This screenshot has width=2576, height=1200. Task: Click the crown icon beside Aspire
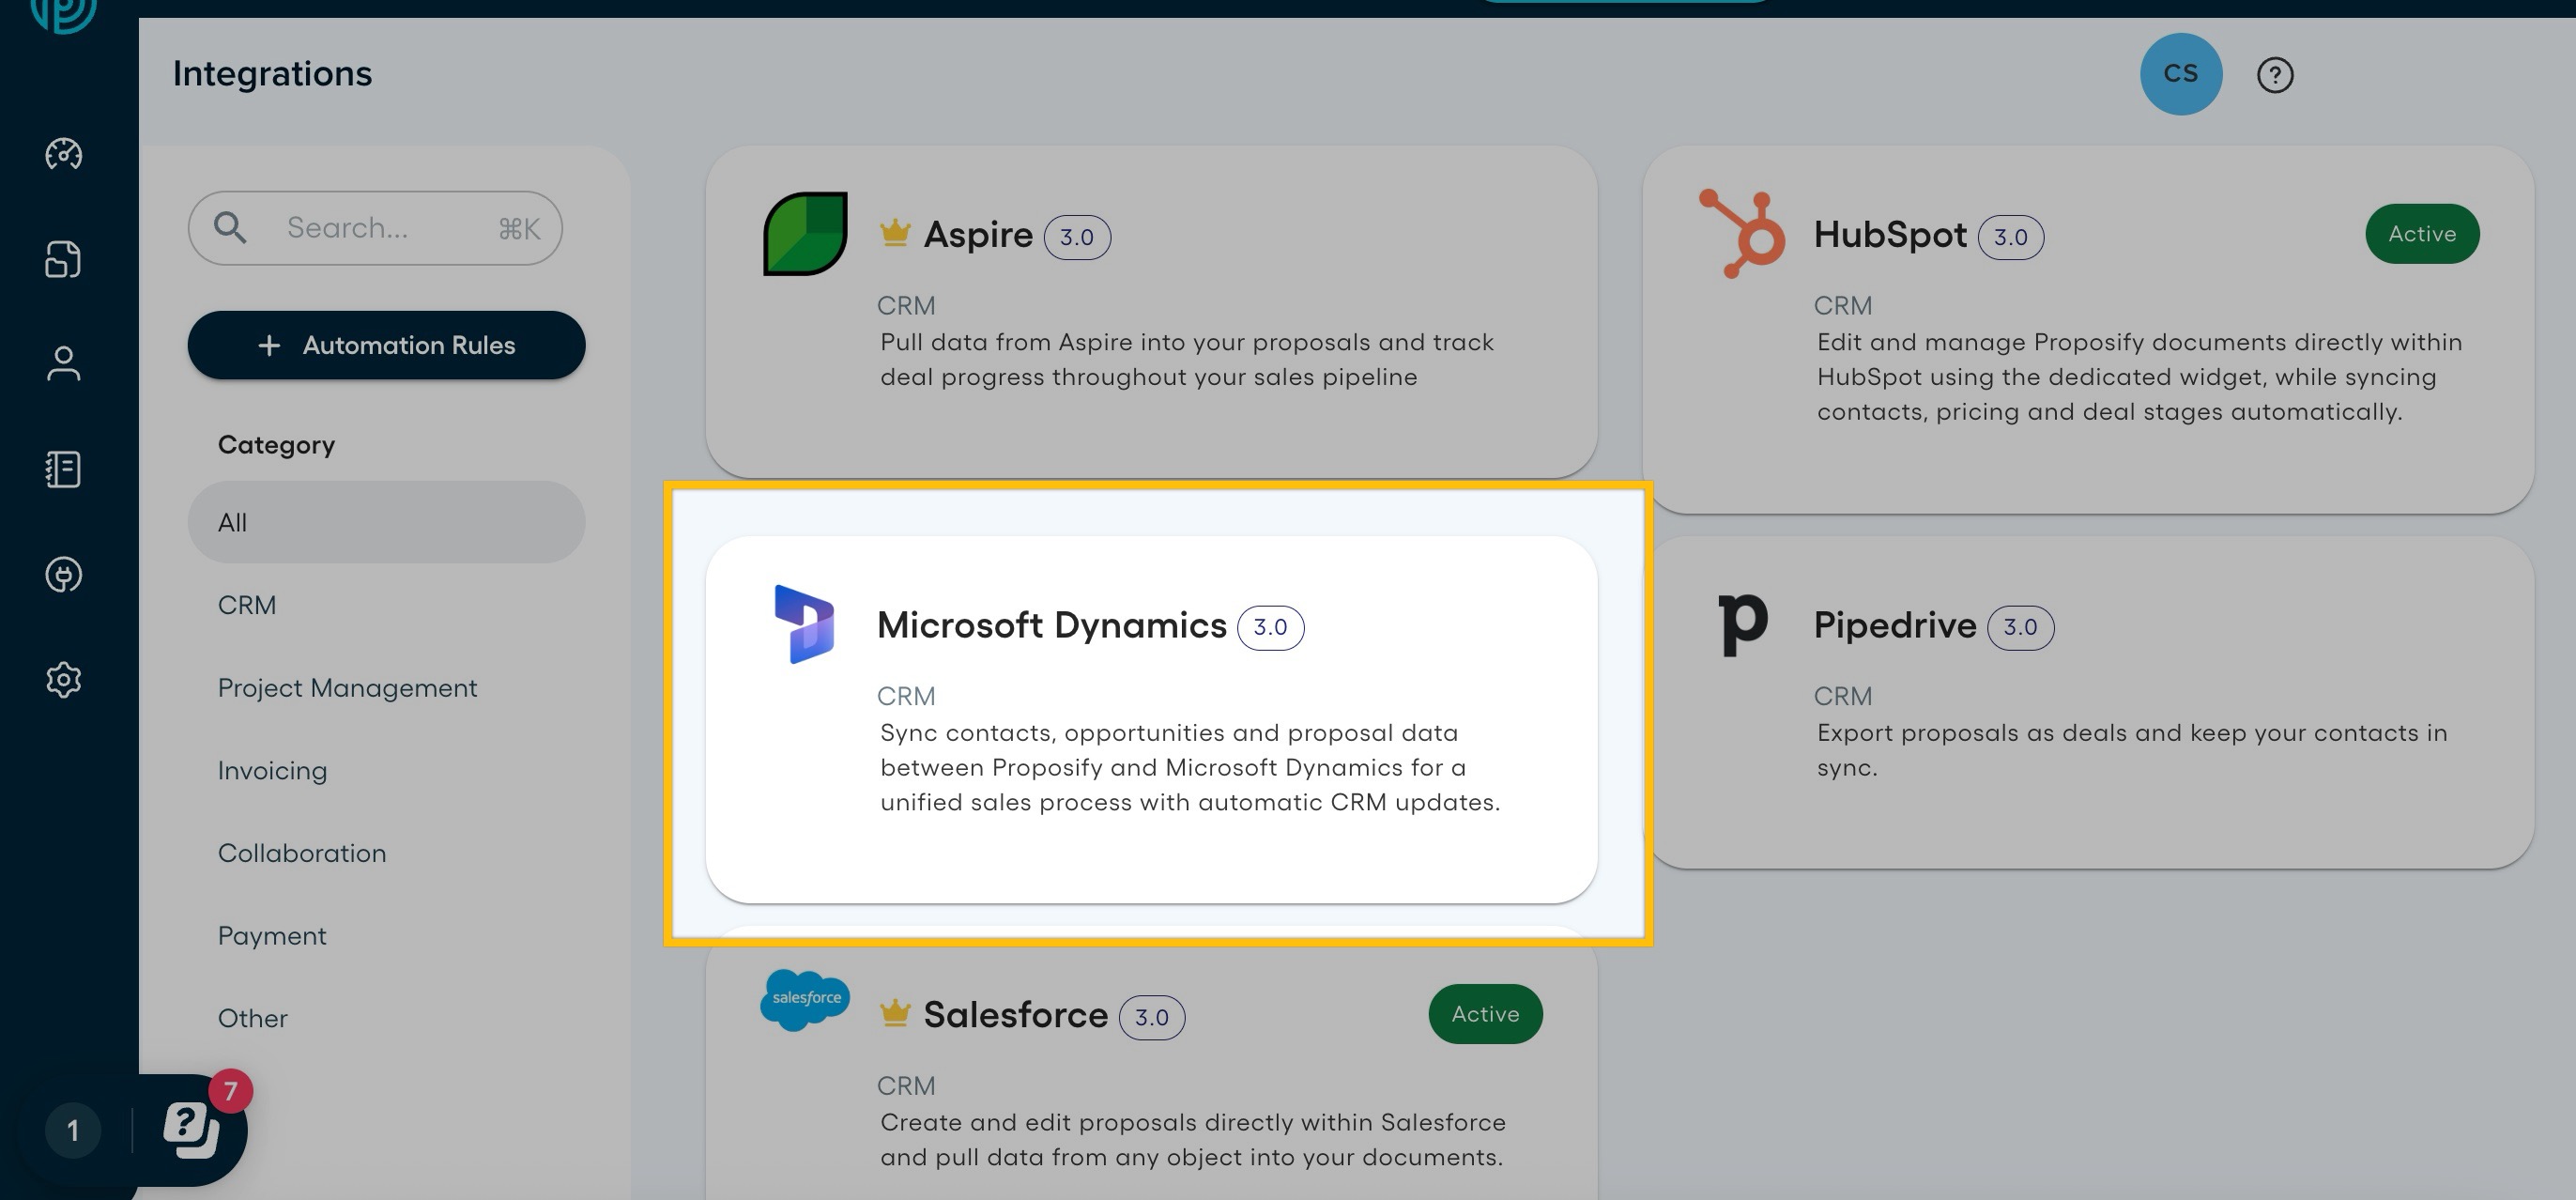click(895, 232)
